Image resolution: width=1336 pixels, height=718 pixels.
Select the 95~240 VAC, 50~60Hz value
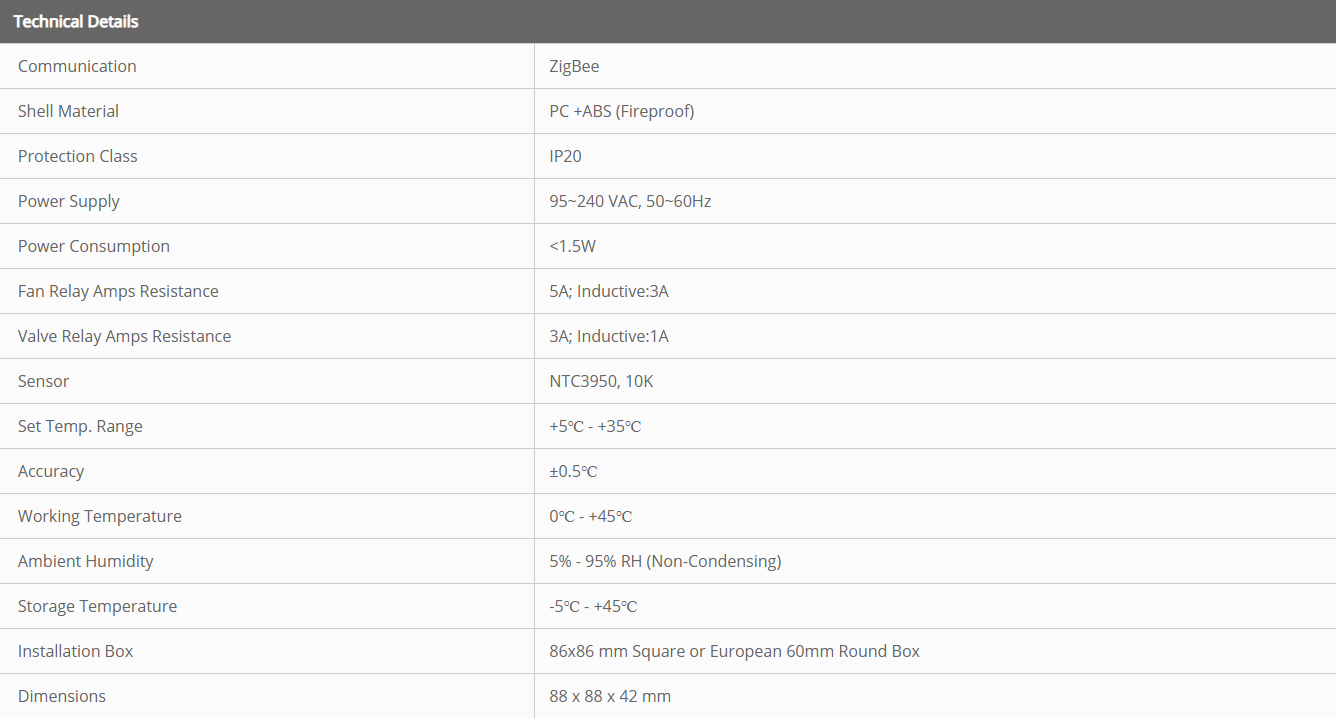coord(630,201)
